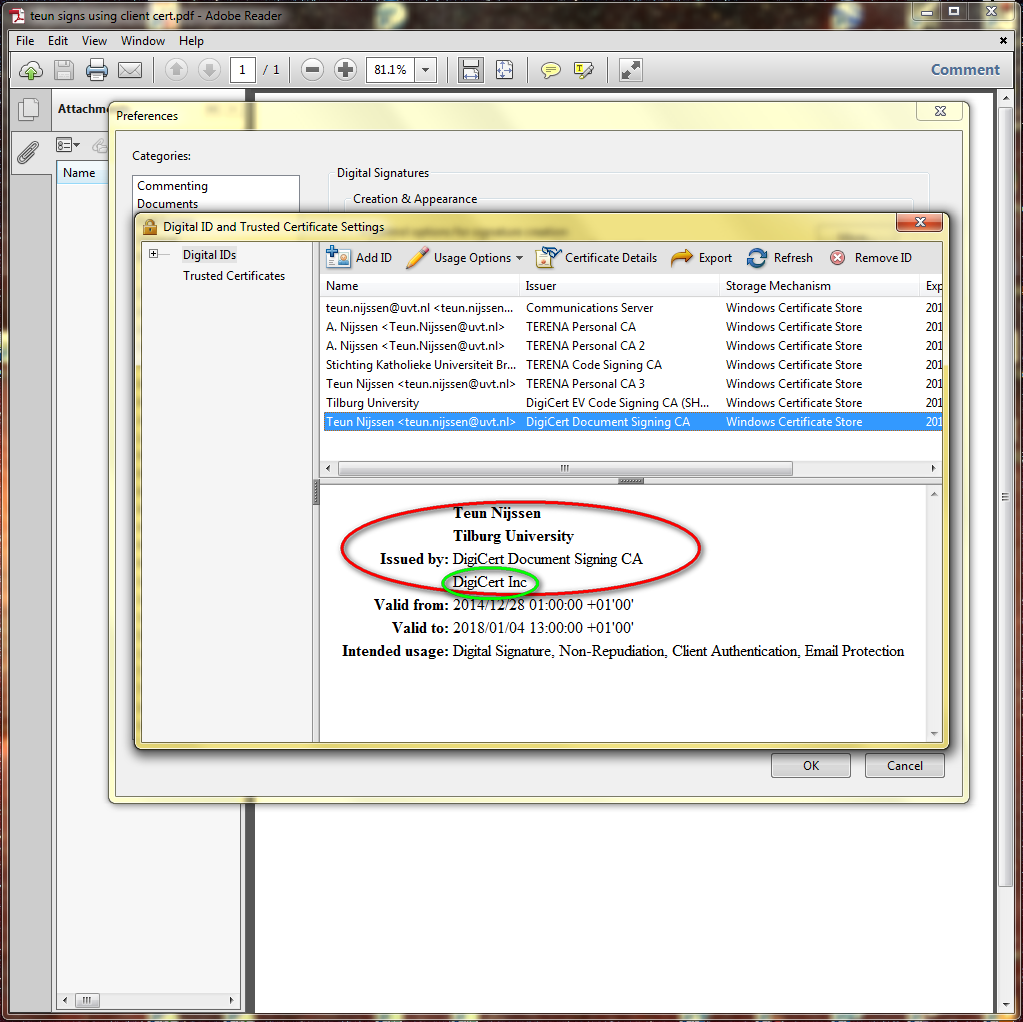
Task: Select Trusted Certificates in the tree
Action: click(x=233, y=276)
